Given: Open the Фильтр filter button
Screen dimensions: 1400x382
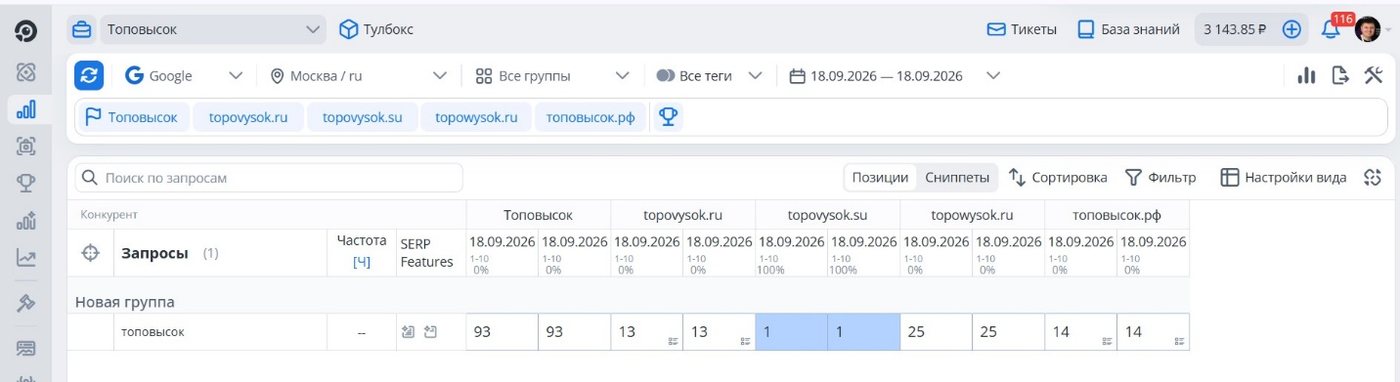Looking at the screenshot, I should tap(1160, 177).
